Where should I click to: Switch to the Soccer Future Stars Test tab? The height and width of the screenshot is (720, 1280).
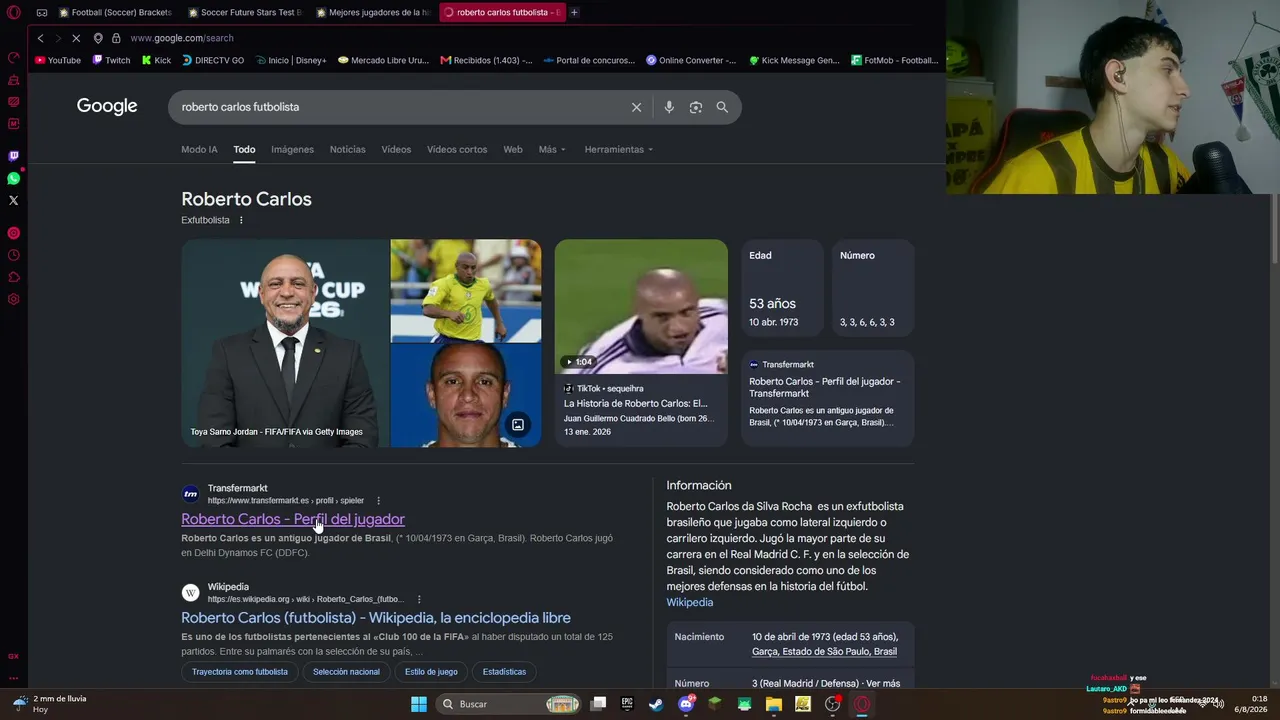point(245,13)
